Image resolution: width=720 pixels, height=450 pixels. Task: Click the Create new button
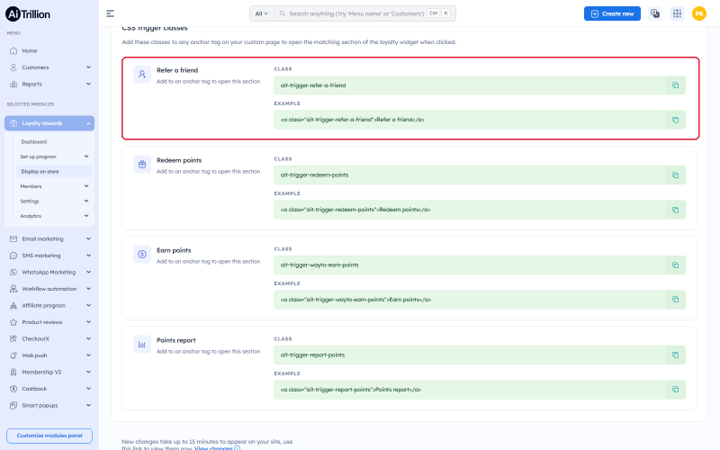[x=612, y=14]
